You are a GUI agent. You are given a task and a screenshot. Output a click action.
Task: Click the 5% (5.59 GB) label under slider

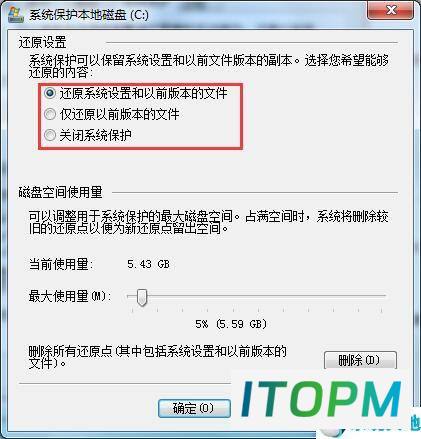[x=231, y=324]
